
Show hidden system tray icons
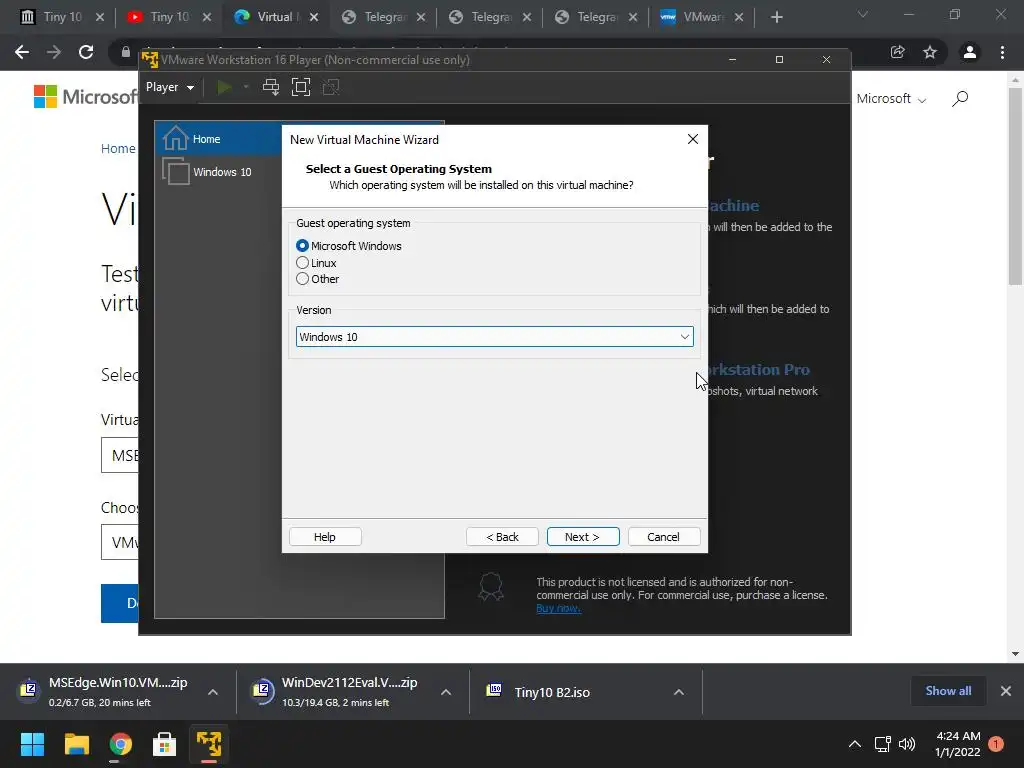pos(854,744)
